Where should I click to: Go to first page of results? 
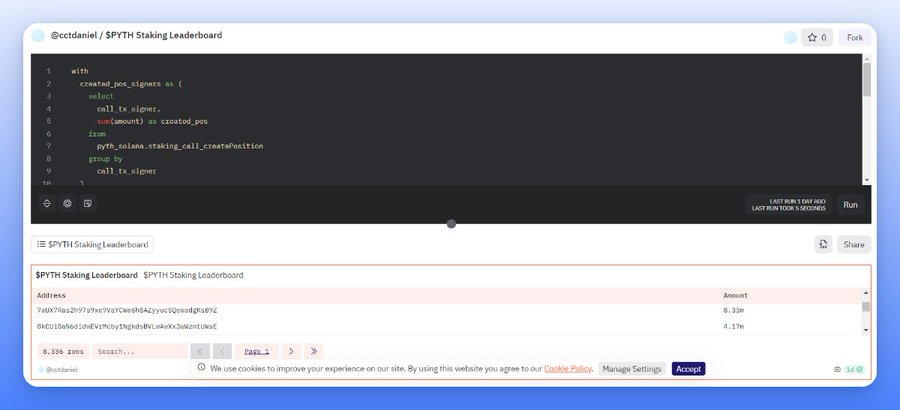(200, 351)
